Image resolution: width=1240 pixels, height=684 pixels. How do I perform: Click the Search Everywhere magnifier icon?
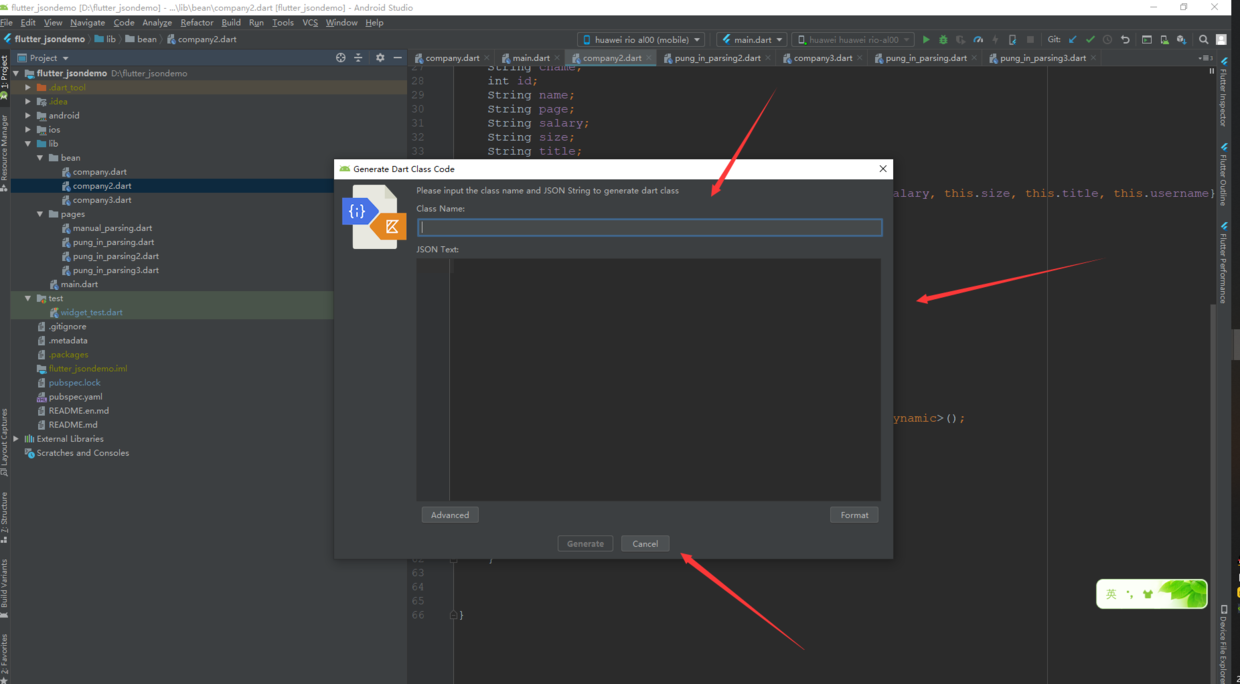tap(1203, 40)
